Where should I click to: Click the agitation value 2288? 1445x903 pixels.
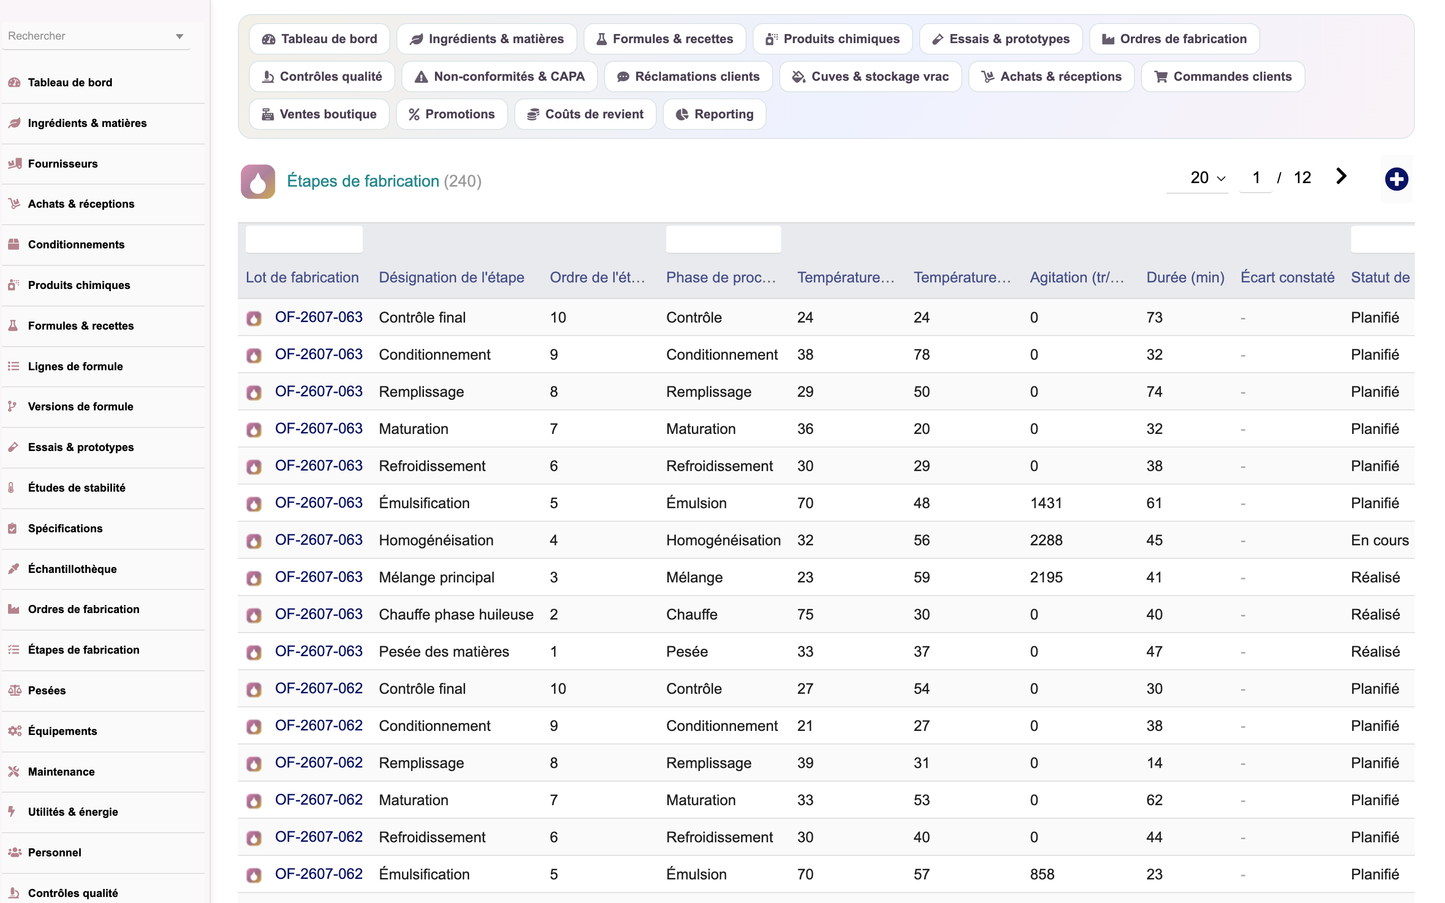point(1046,540)
